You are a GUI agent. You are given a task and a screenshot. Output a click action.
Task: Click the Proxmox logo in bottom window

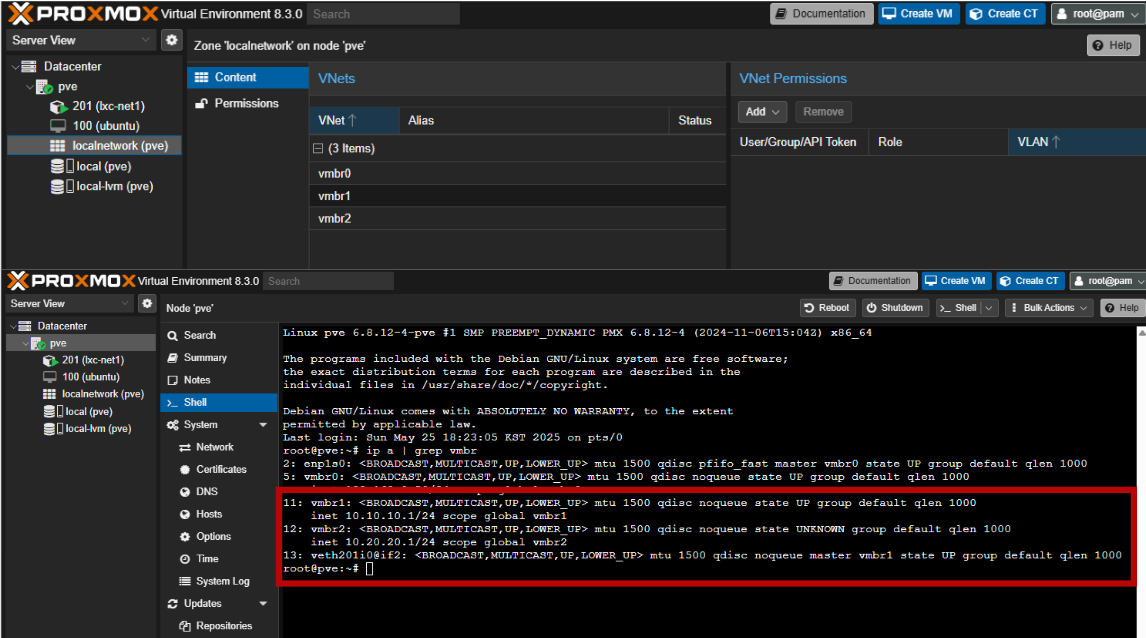pos(72,281)
